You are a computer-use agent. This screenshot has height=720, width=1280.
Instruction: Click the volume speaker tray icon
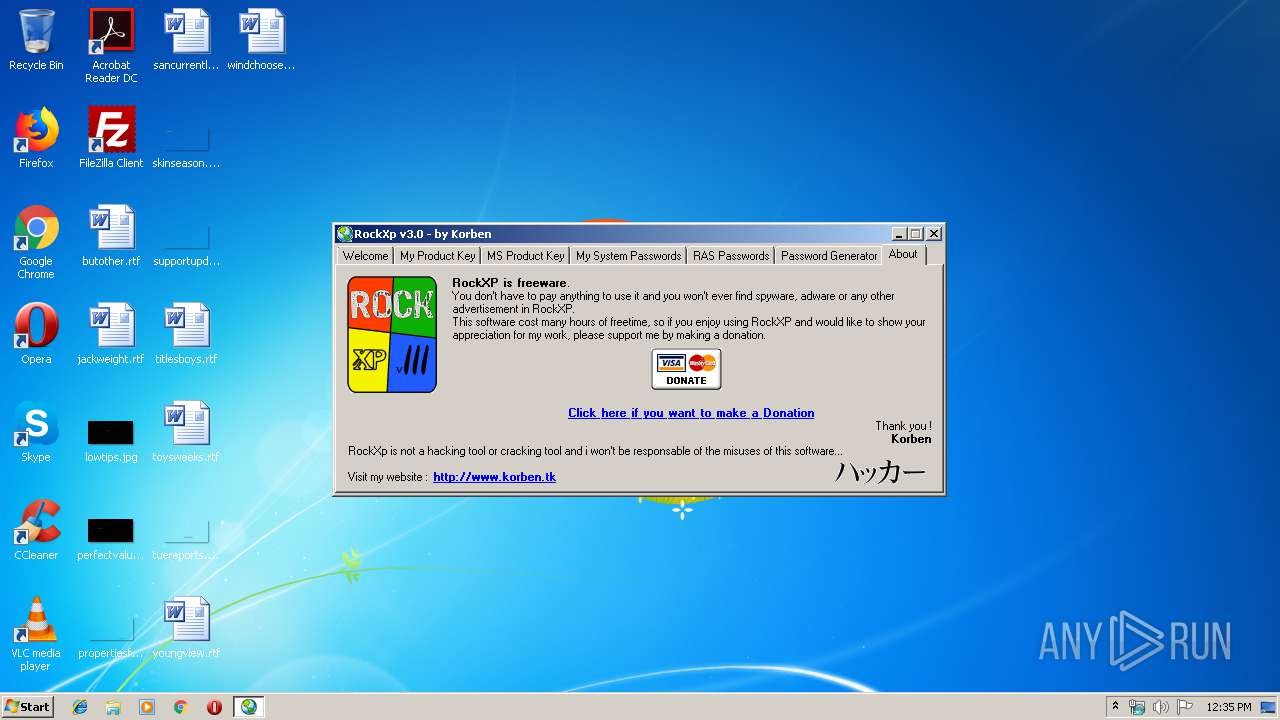pos(1161,707)
